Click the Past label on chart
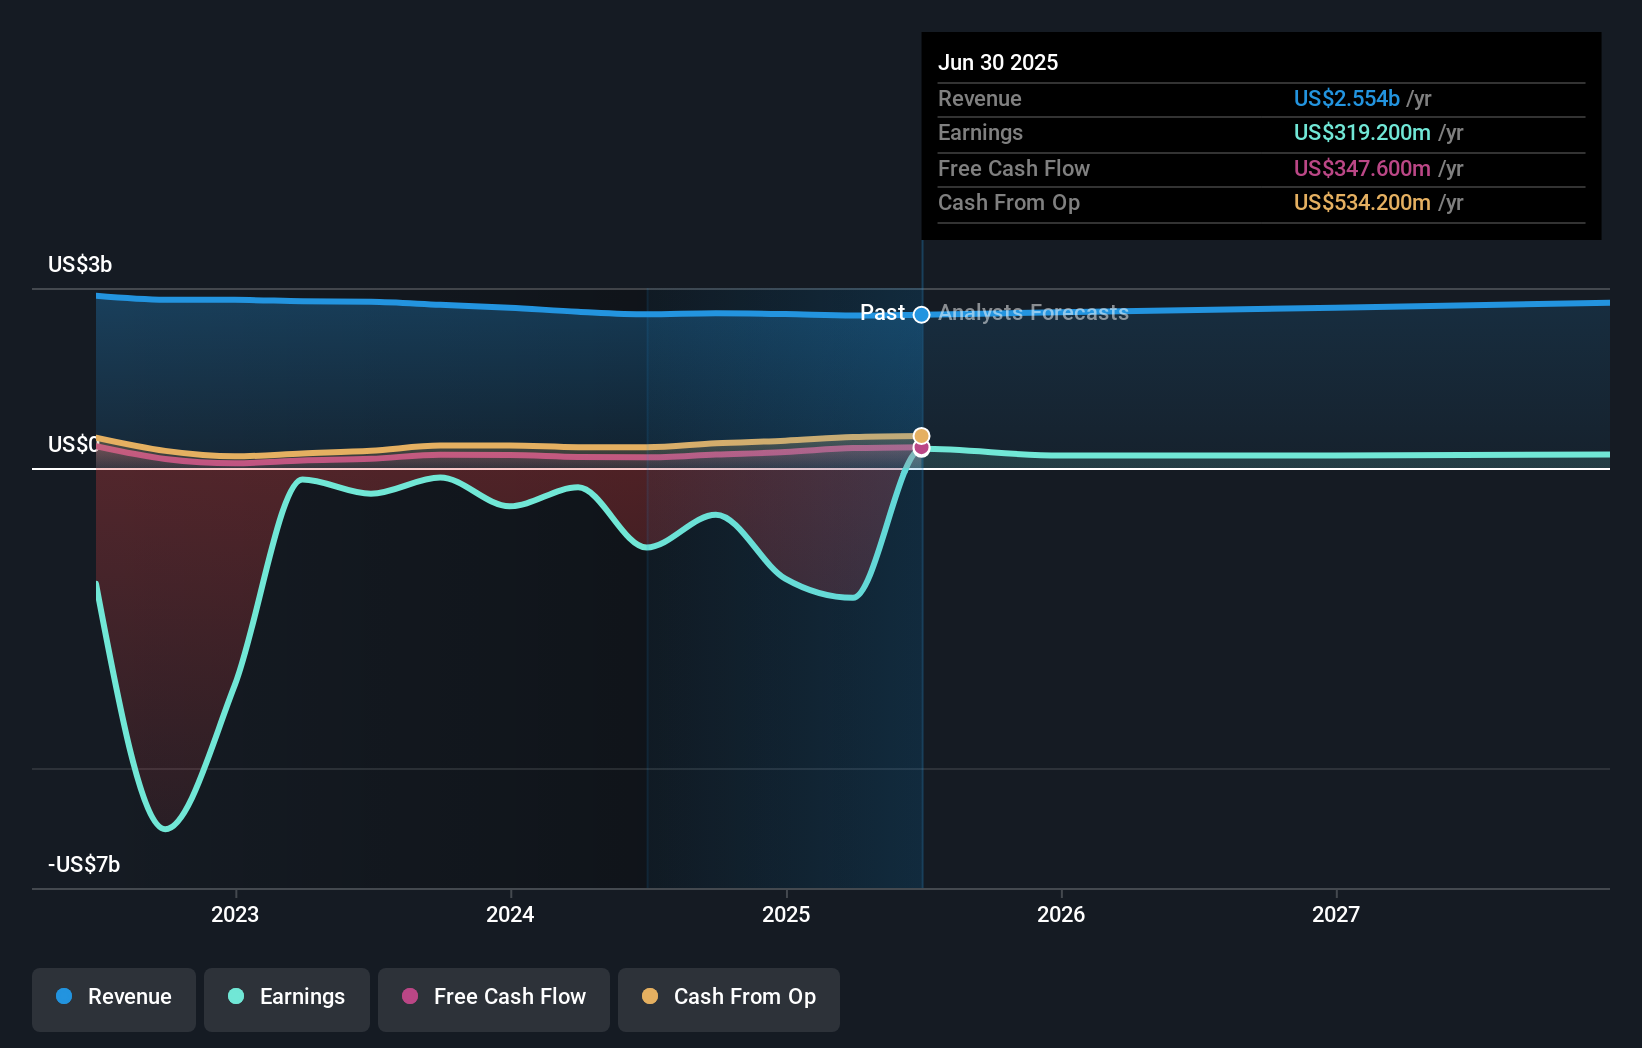Image resolution: width=1642 pixels, height=1048 pixels. coord(882,313)
